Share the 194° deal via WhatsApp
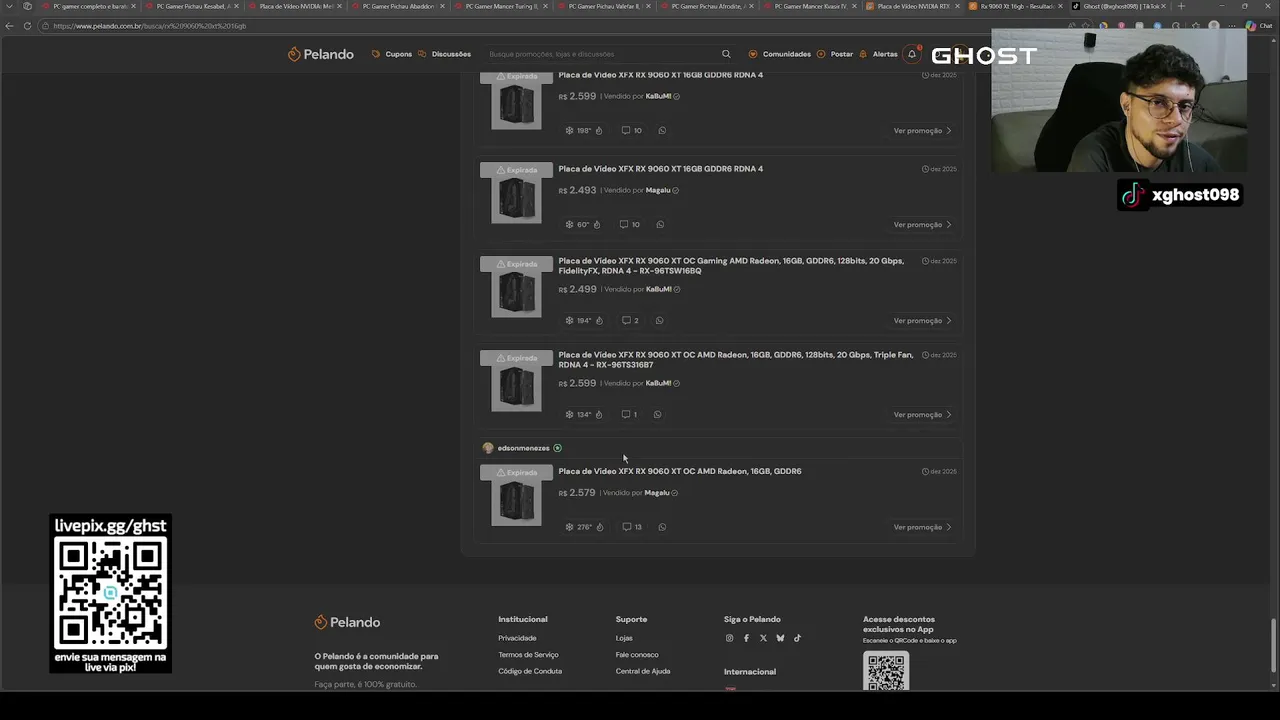Viewport: 1280px width, 720px height. coord(659,320)
